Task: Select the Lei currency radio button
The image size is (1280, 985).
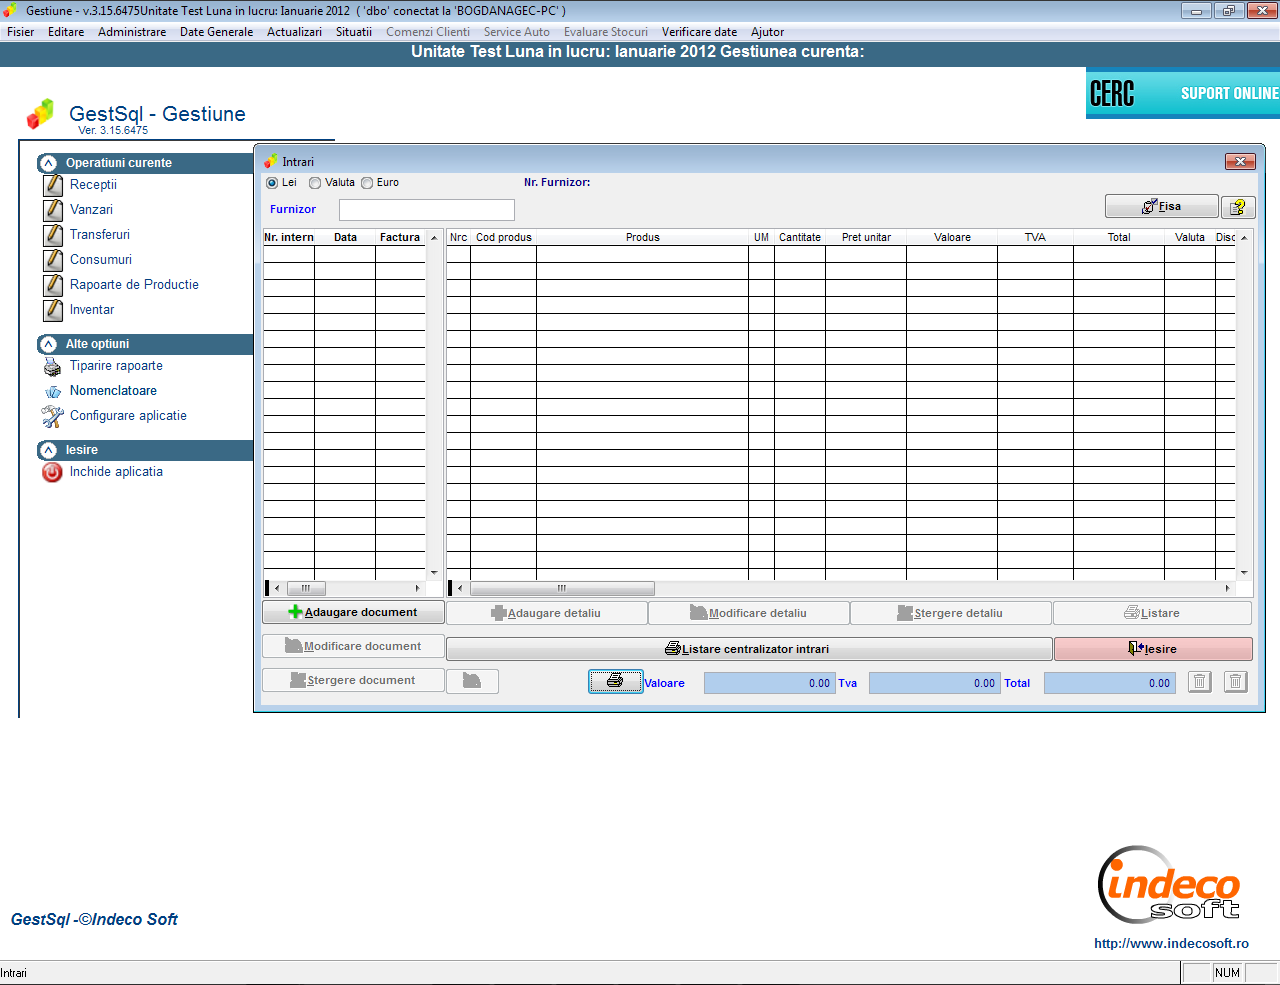Action: 272,183
